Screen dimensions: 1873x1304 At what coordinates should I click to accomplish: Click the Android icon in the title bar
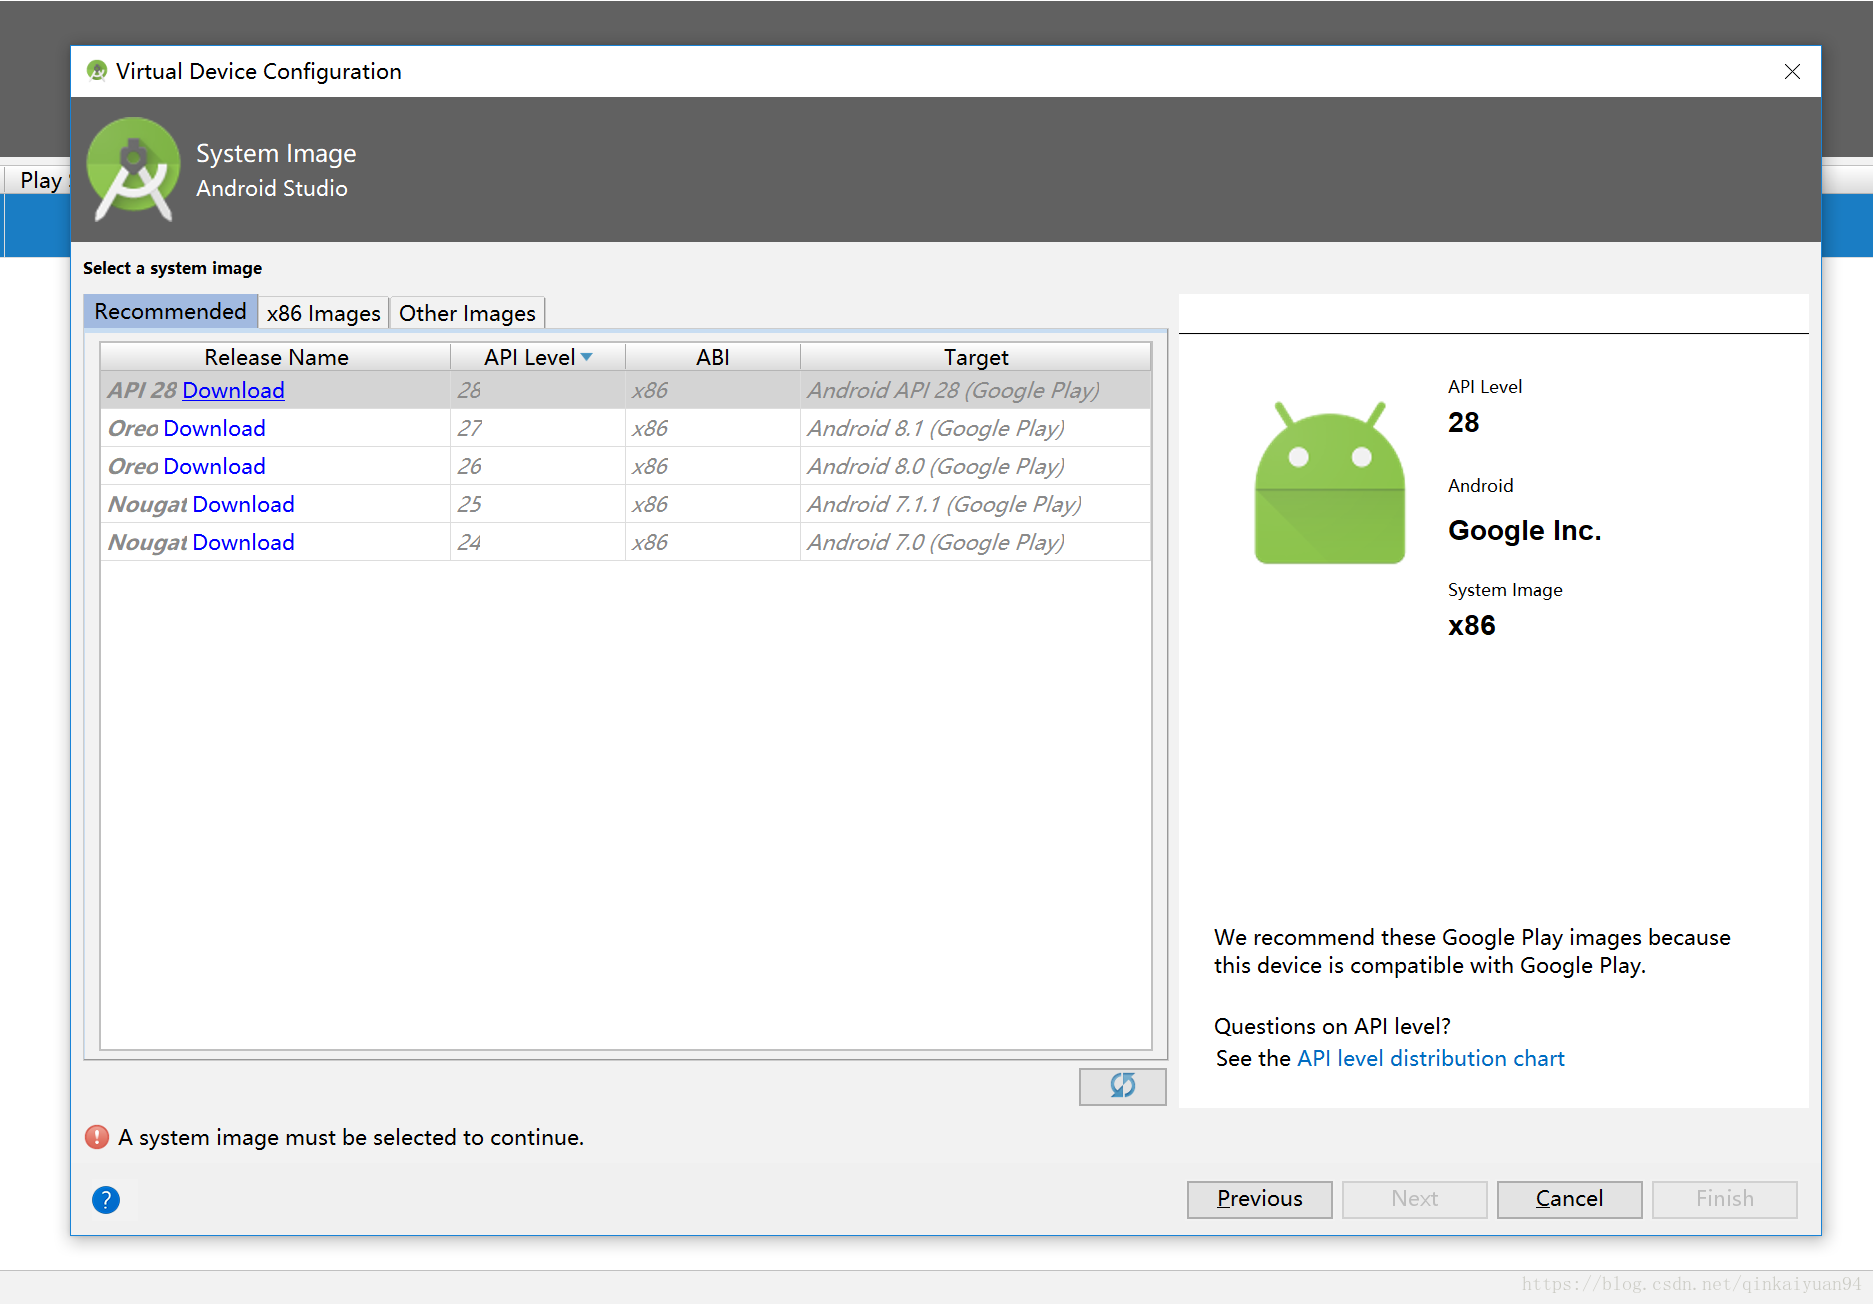tap(95, 71)
